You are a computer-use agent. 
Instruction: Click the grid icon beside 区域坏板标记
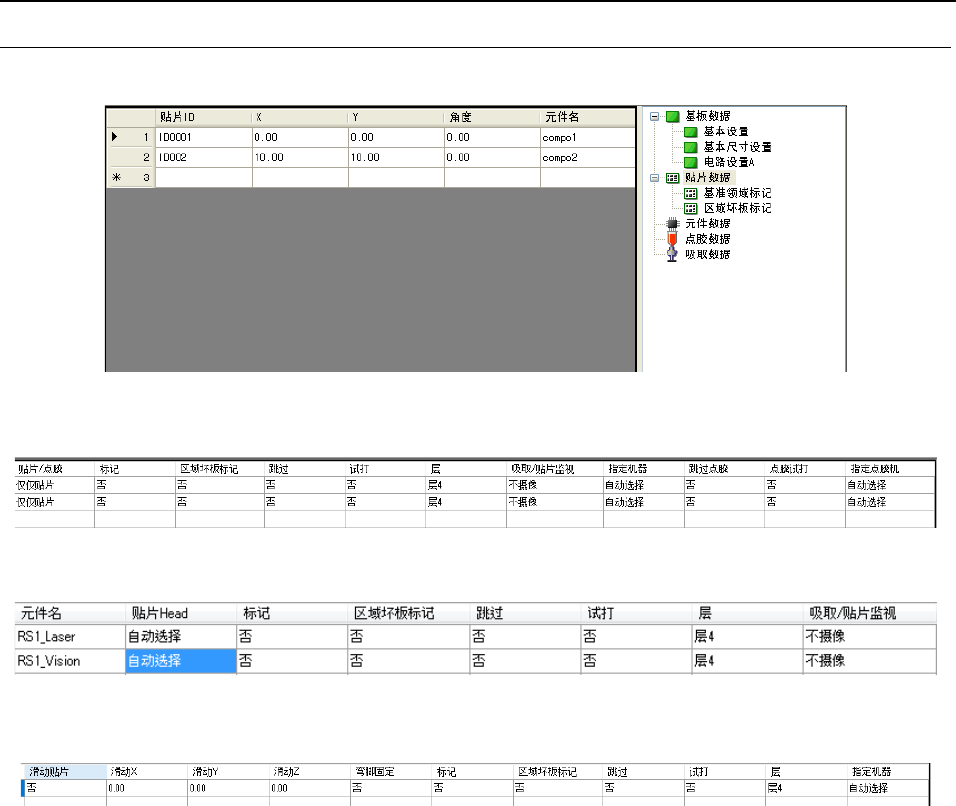coord(691,209)
